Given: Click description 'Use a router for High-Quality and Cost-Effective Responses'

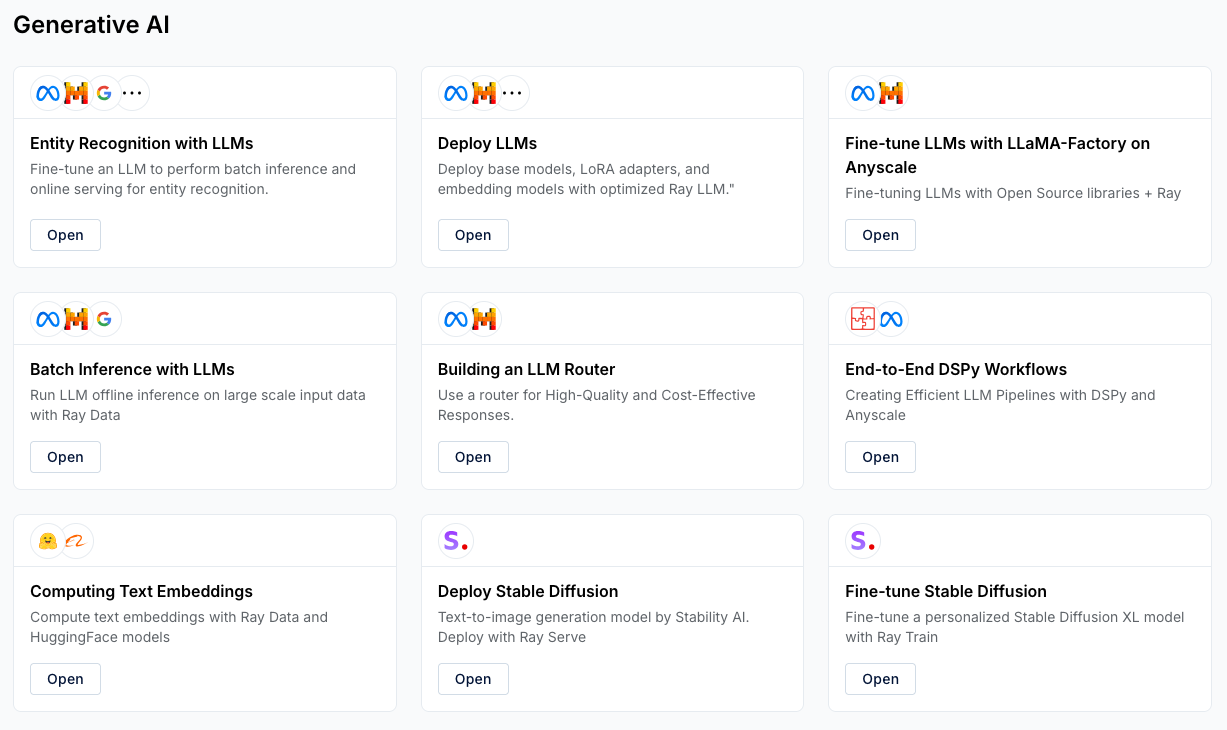Looking at the screenshot, I should 597,405.
